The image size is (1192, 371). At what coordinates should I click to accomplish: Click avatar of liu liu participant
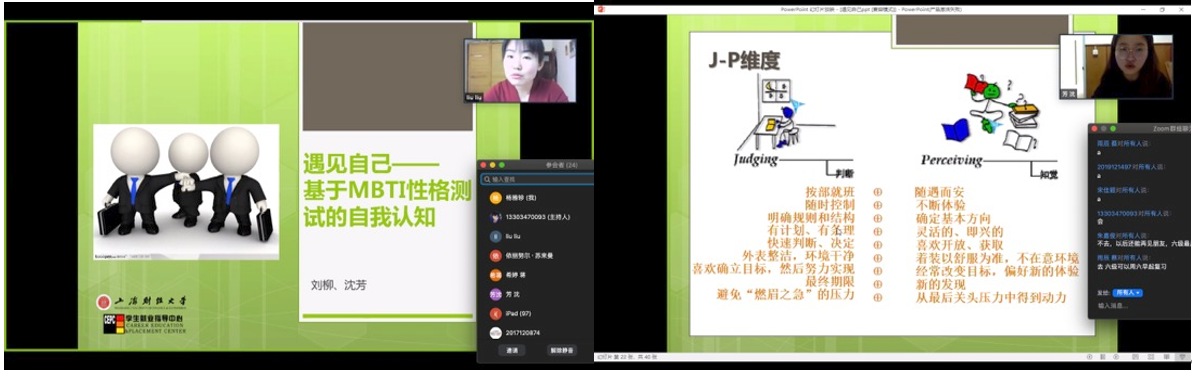[495, 236]
